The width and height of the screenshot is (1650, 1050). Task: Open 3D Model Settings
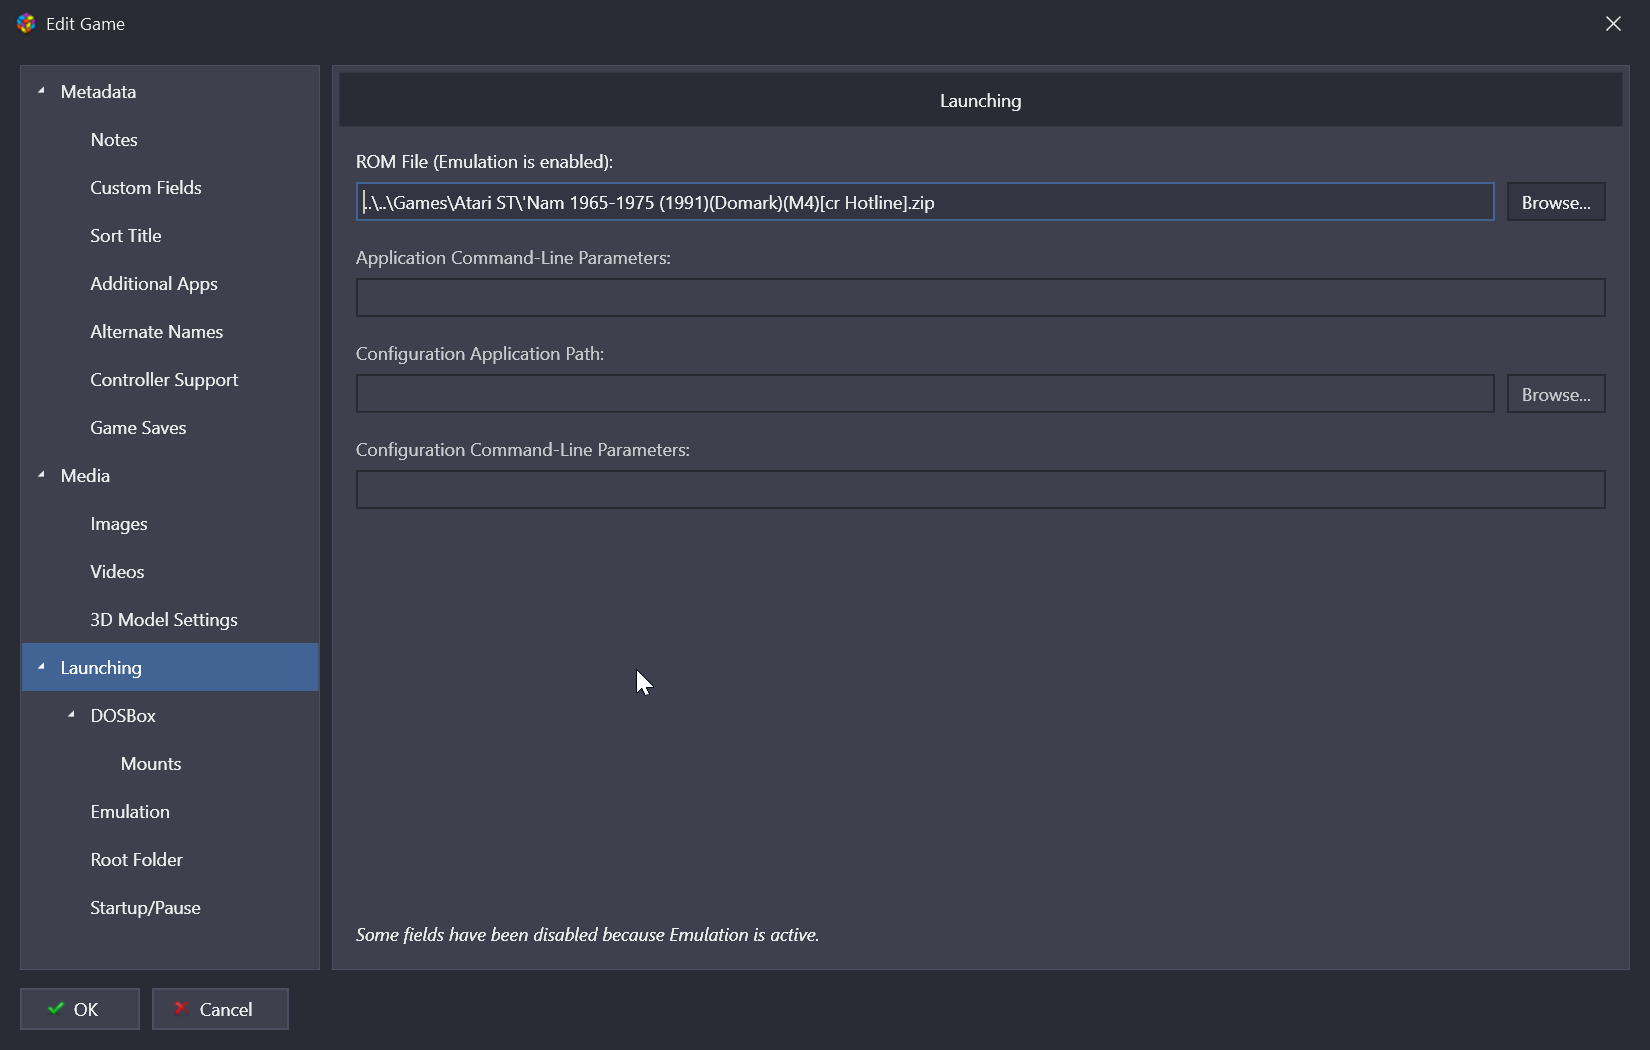point(164,620)
